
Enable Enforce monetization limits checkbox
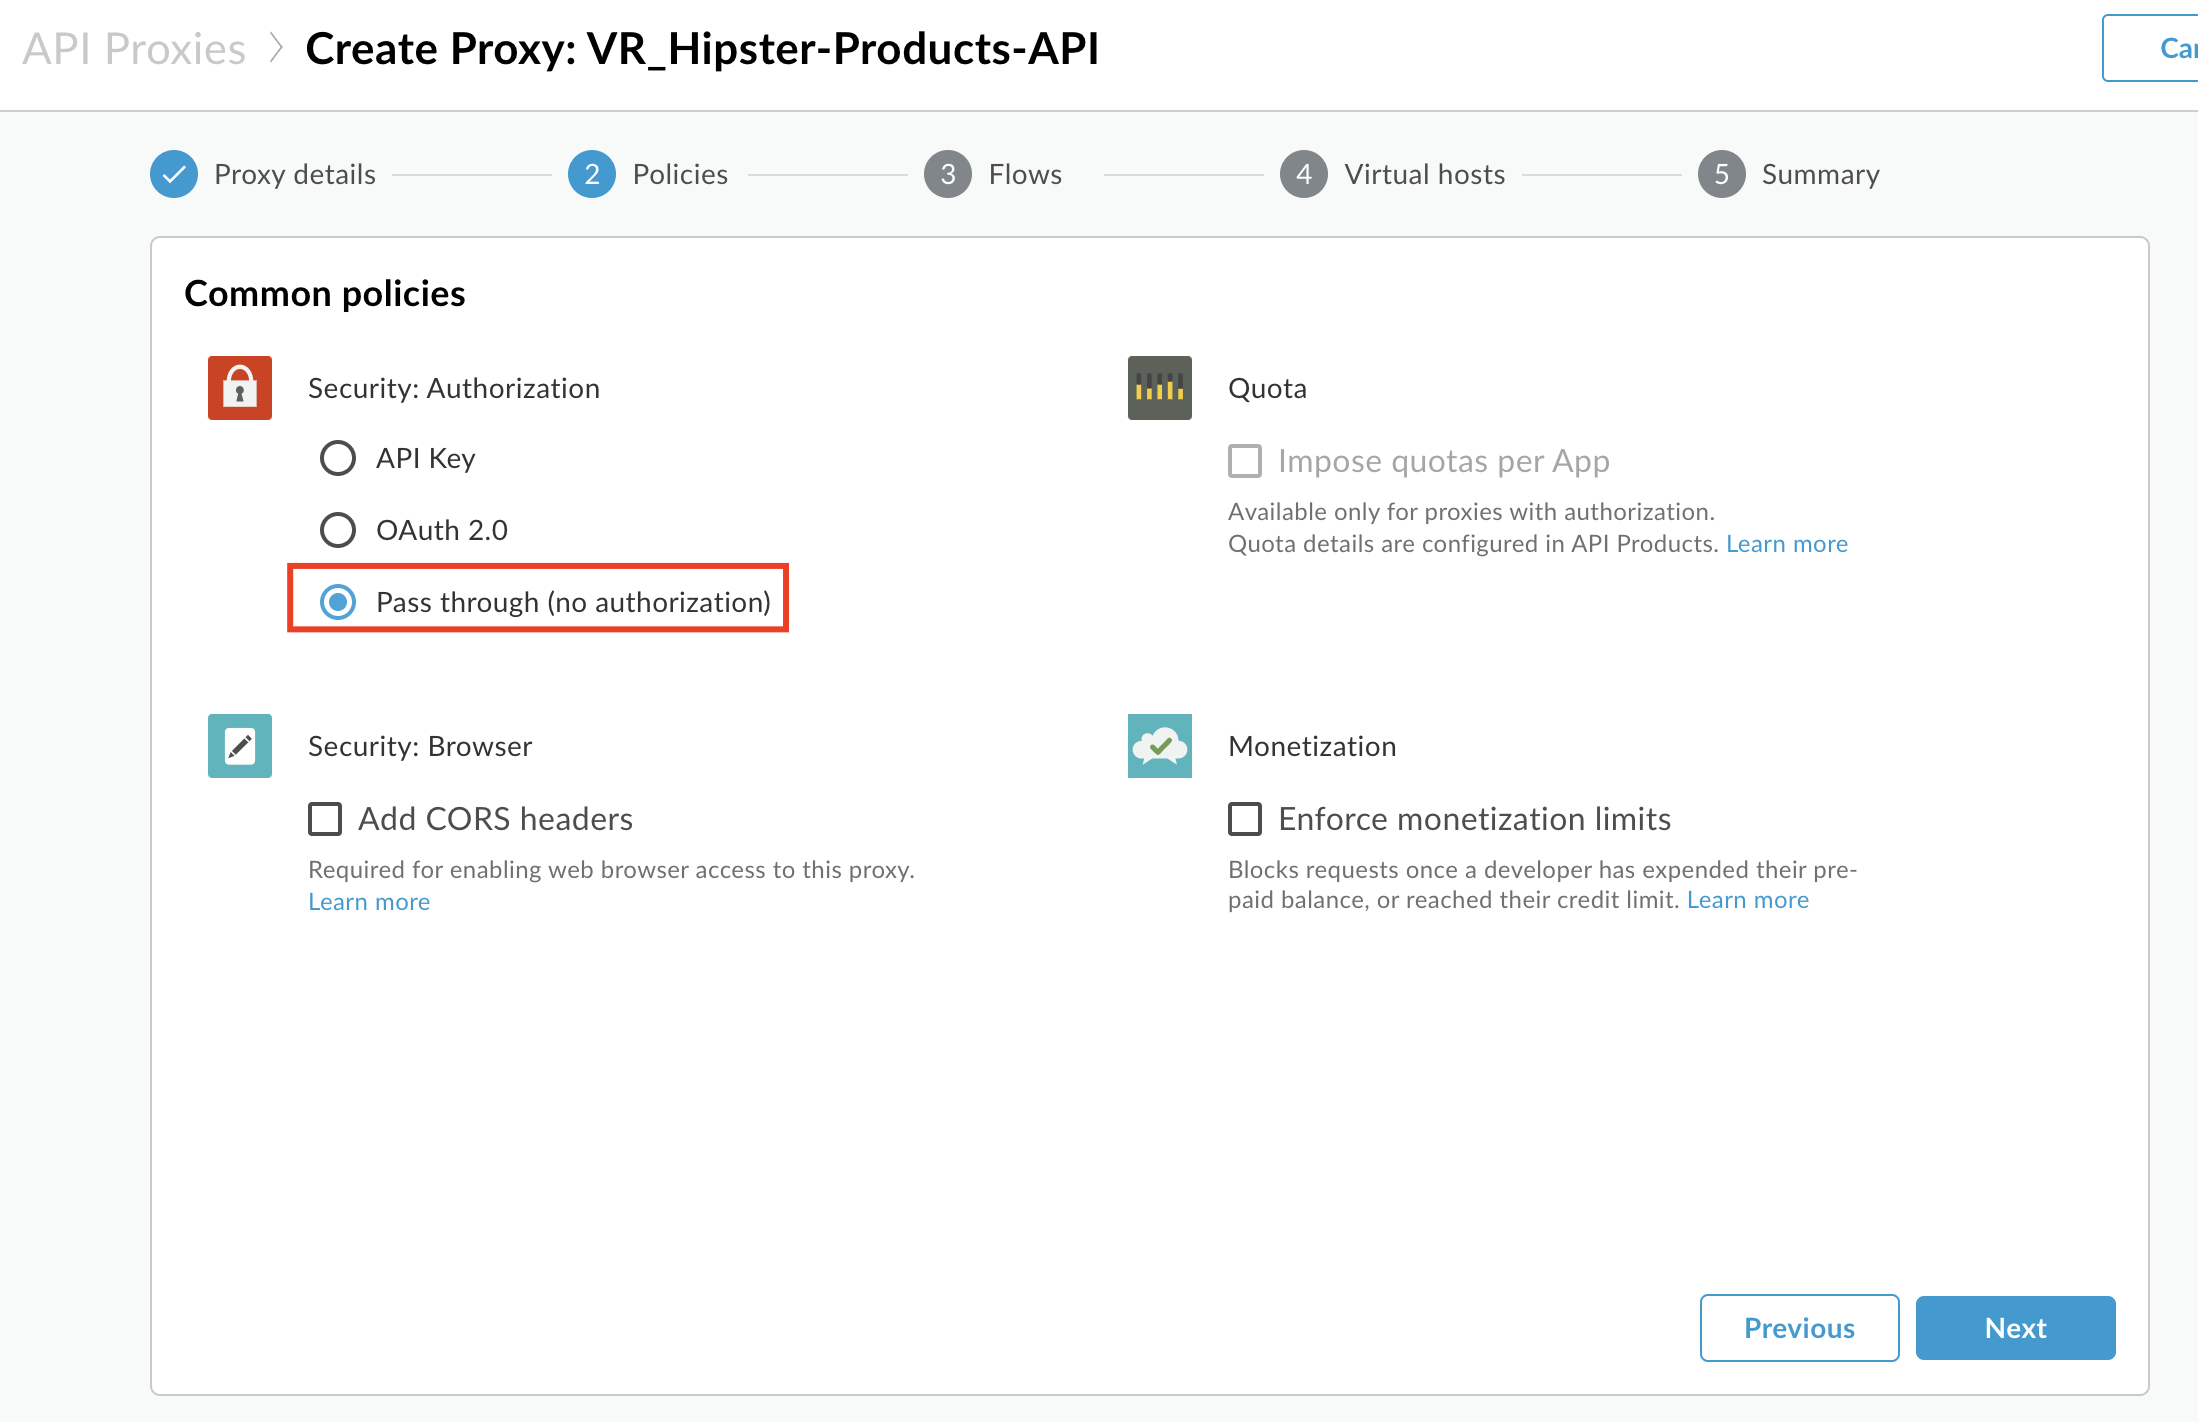click(x=1245, y=819)
